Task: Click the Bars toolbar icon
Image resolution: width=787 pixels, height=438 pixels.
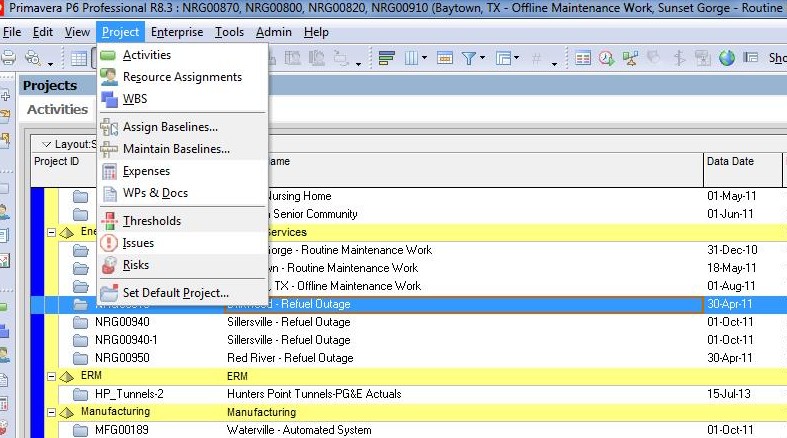Action: [x=386, y=58]
